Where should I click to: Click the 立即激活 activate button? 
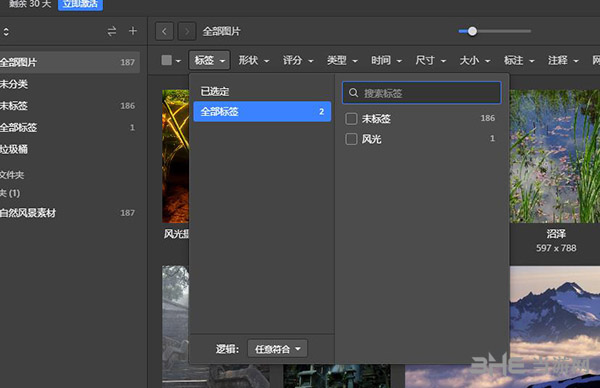pos(80,5)
